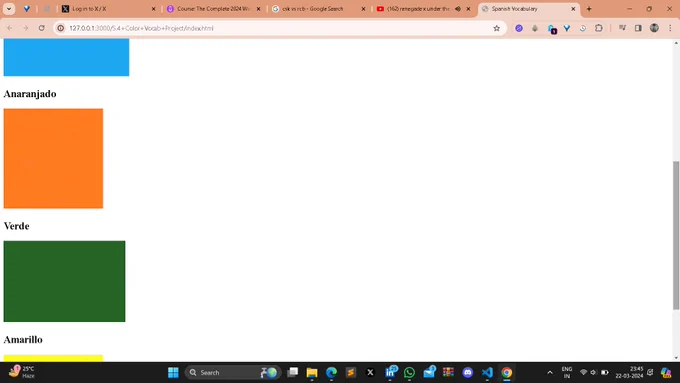Click the Verde heading text
Viewport: 680px width, 383px height.
click(x=16, y=226)
